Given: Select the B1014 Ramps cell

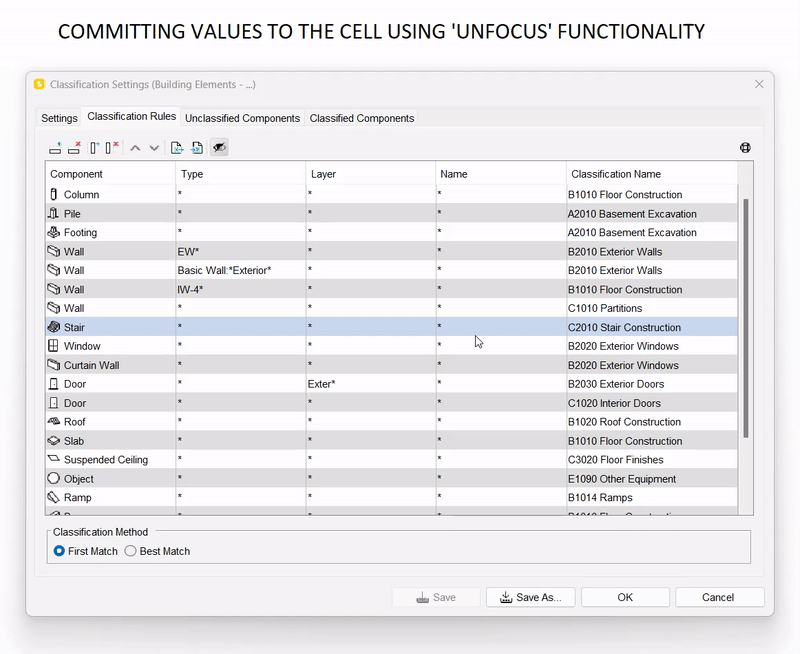Looking at the screenshot, I should pos(652,497).
